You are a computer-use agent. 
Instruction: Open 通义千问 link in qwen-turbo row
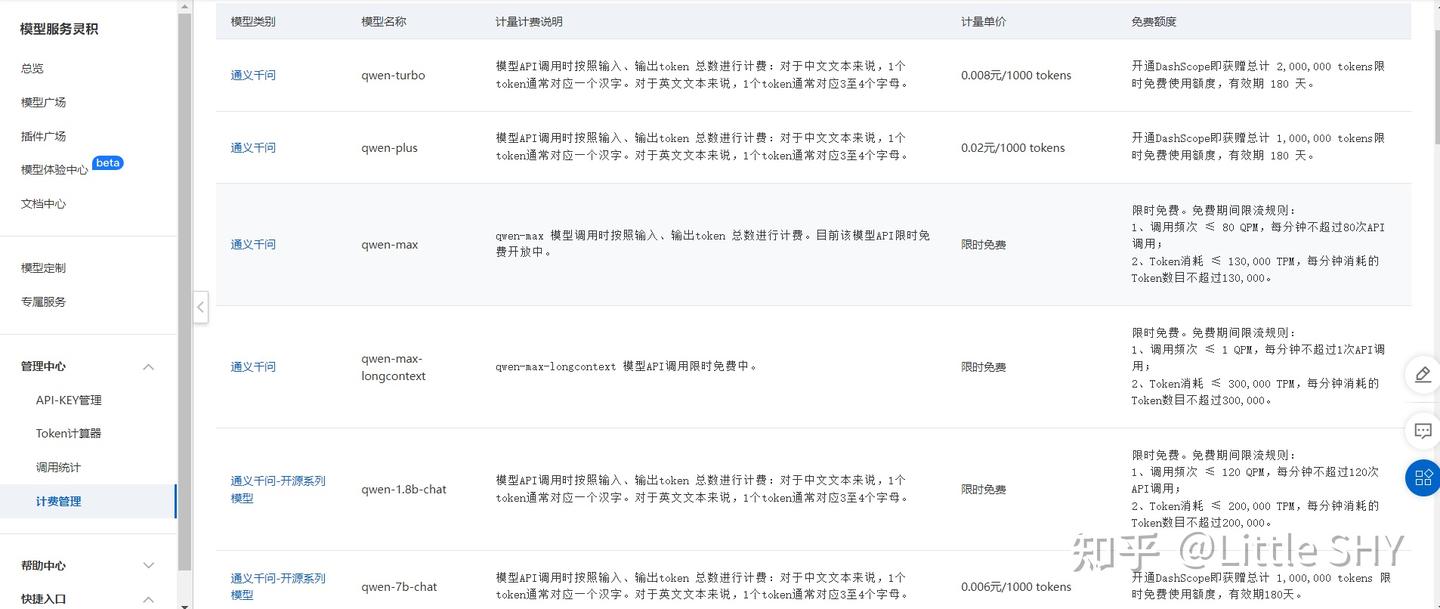coord(253,75)
